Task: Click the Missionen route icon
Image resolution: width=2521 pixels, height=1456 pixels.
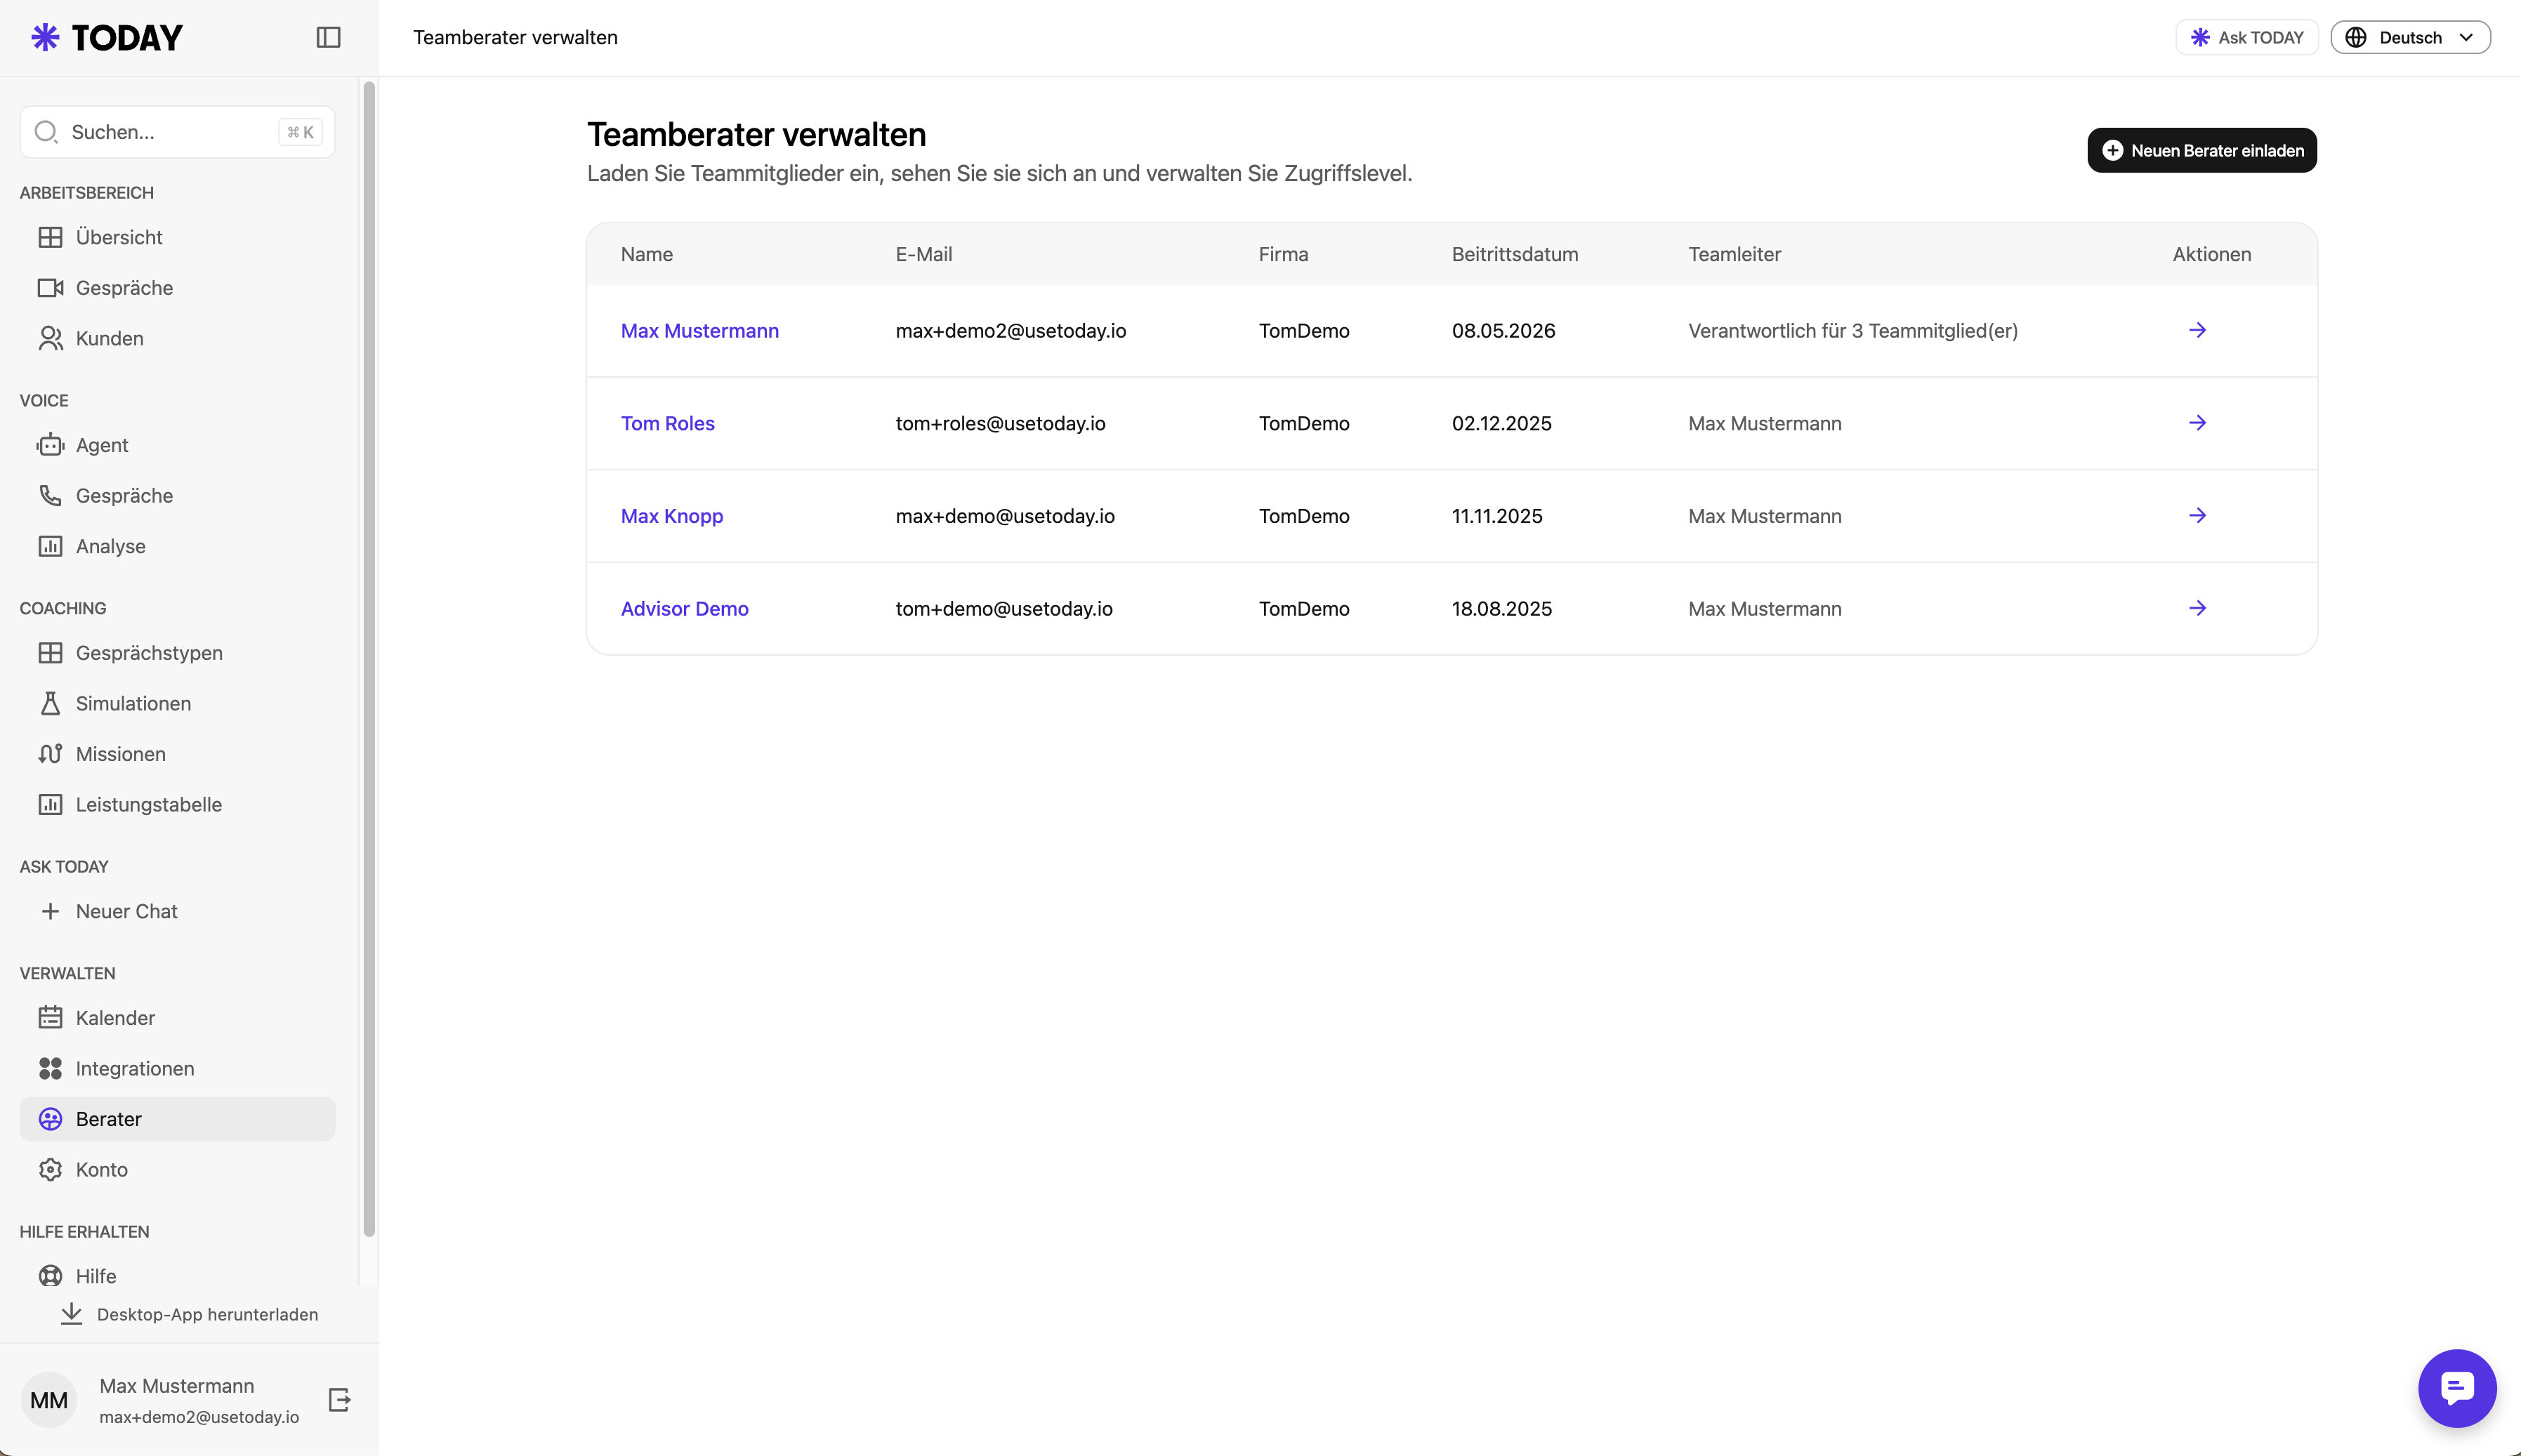Action: pos(50,754)
